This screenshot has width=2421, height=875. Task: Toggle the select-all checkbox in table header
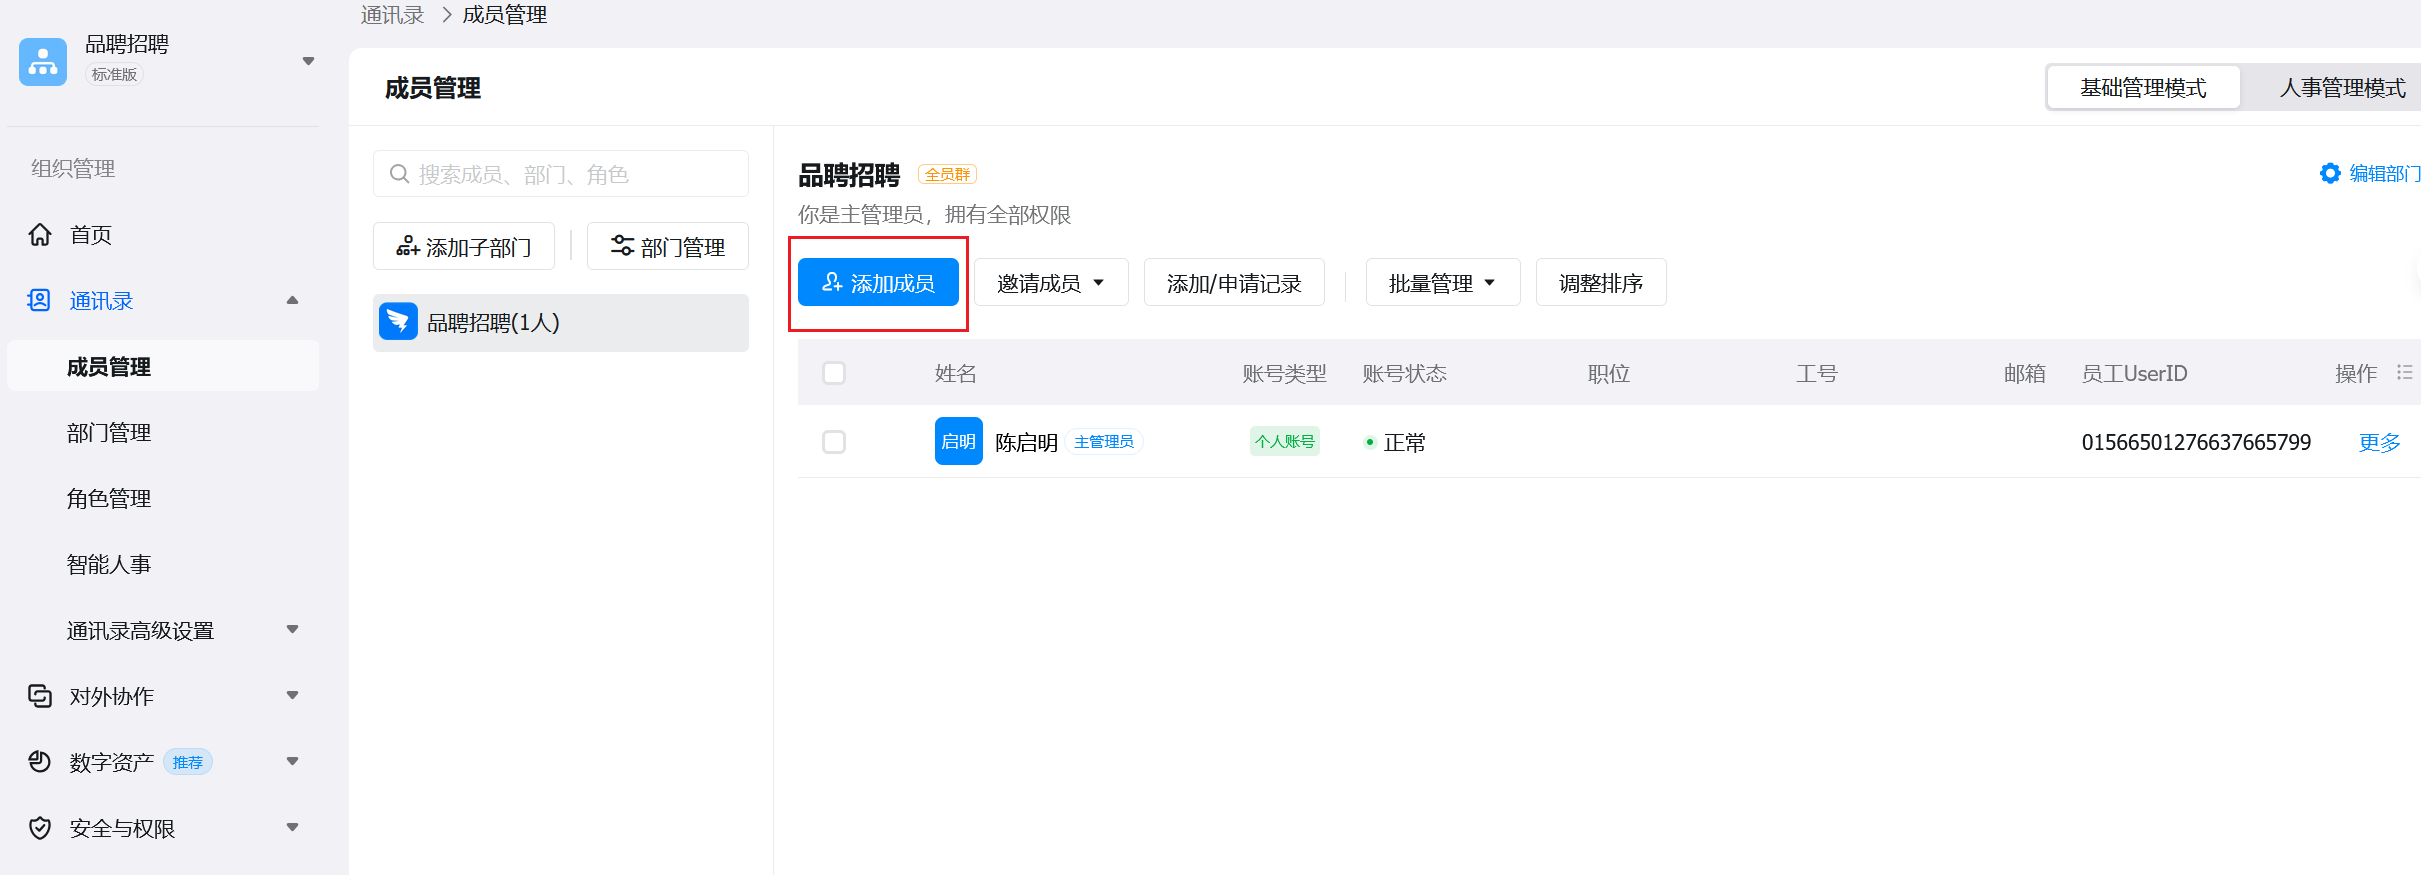pos(834,374)
